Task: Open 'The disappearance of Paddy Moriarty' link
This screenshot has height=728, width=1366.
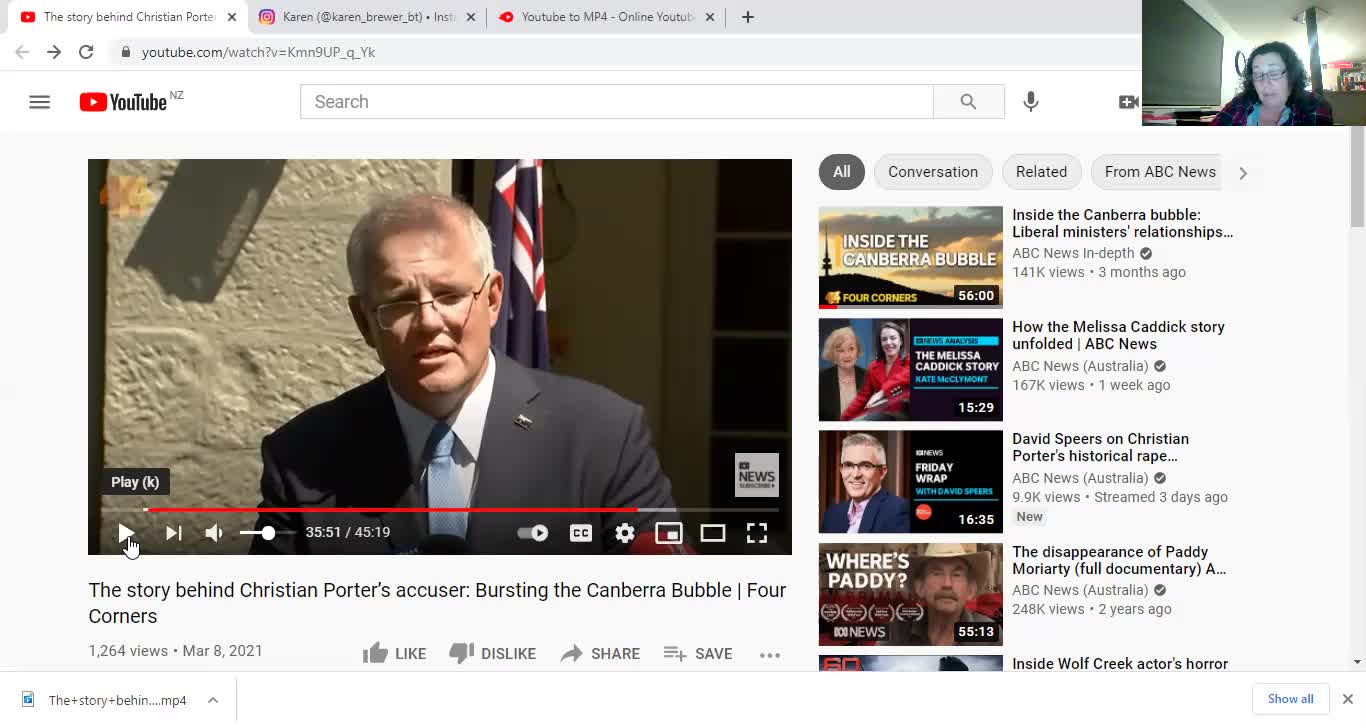Action: click(x=1119, y=560)
